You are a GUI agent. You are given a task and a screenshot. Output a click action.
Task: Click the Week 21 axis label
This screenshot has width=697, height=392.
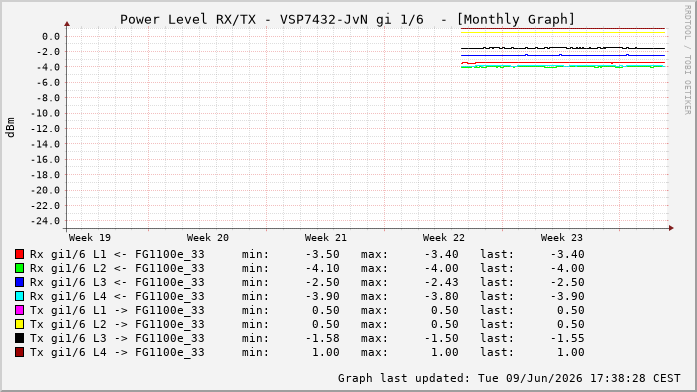pos(325,238)
